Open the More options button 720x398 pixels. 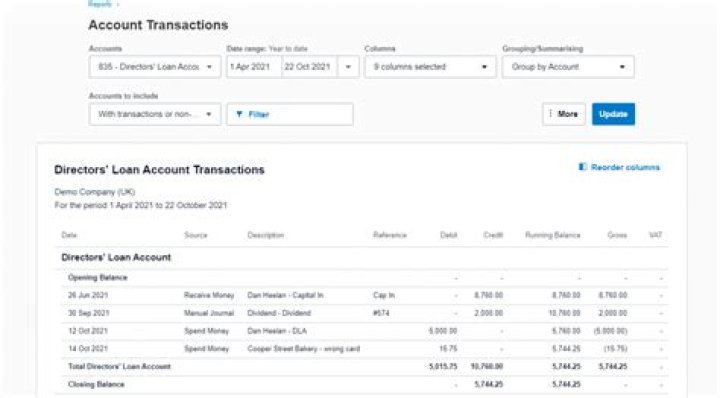pos(563,114)
